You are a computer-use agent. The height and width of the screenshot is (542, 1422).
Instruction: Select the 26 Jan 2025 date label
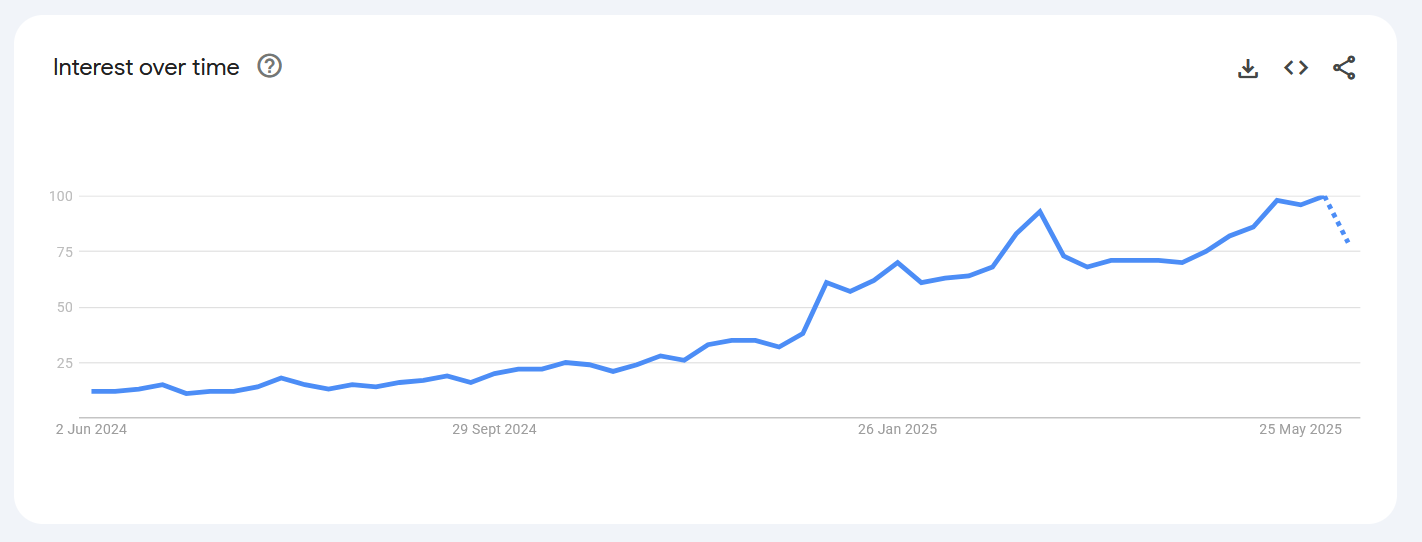[897, 430]
